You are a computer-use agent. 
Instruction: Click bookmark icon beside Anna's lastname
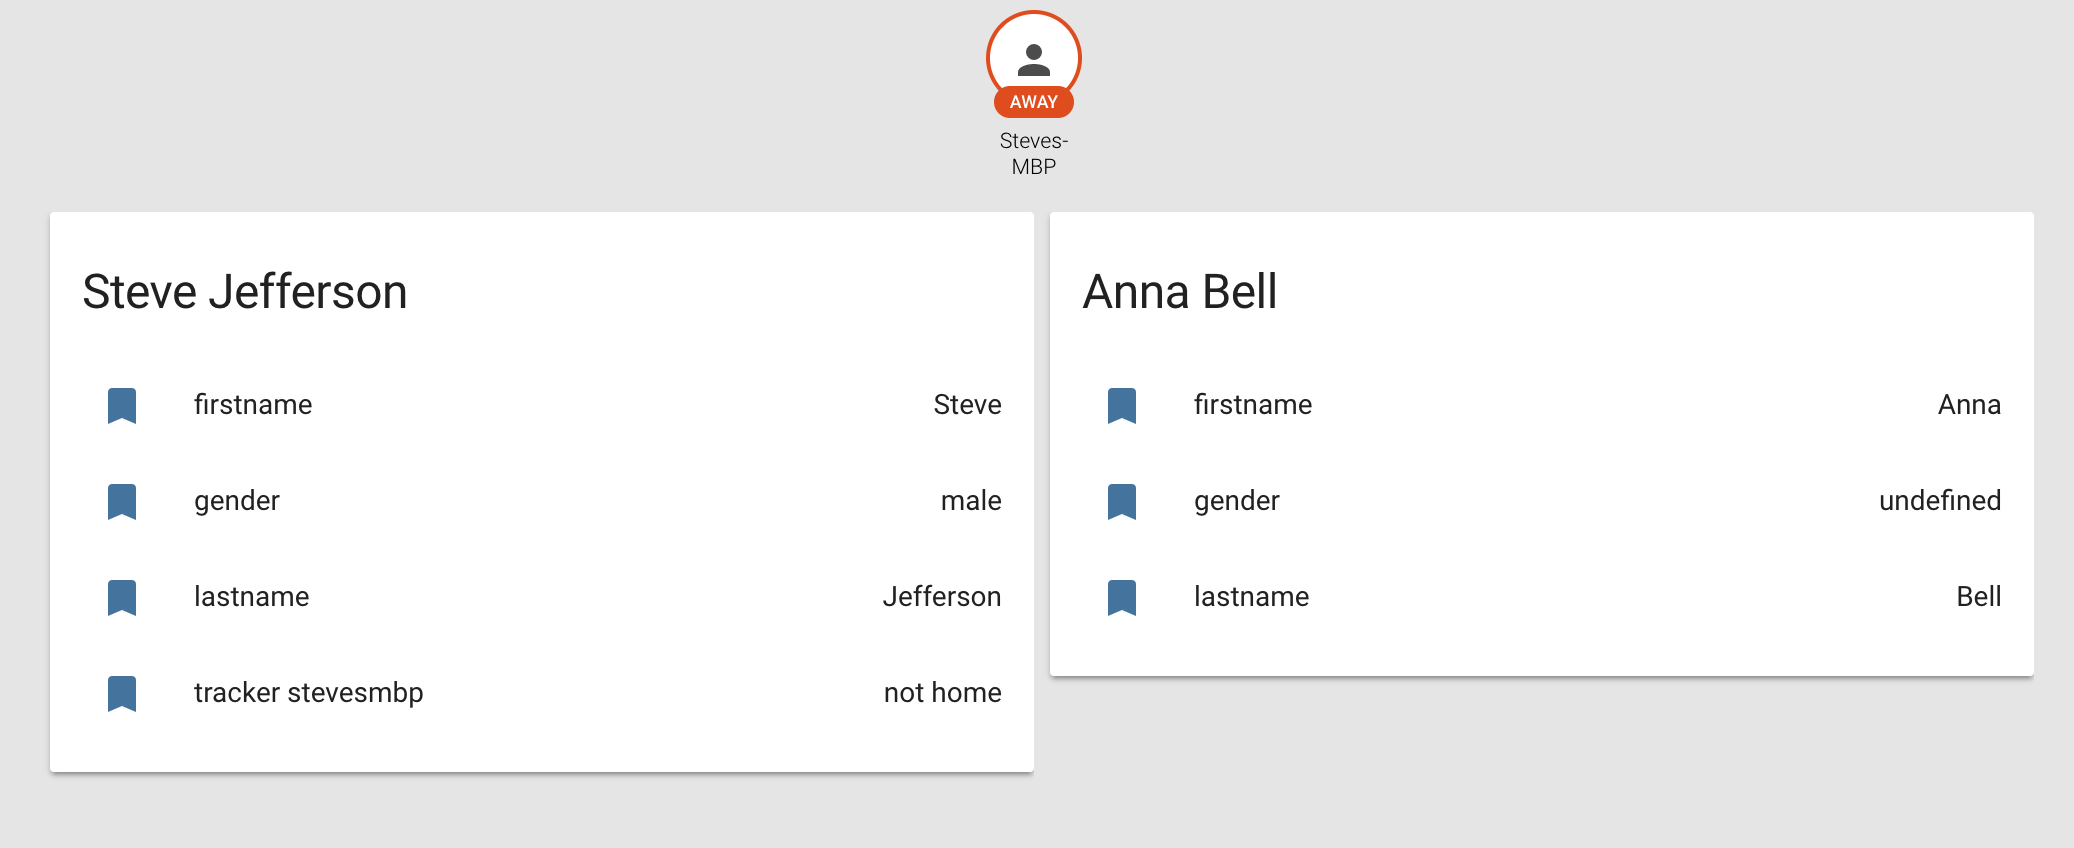[1122, 597]
